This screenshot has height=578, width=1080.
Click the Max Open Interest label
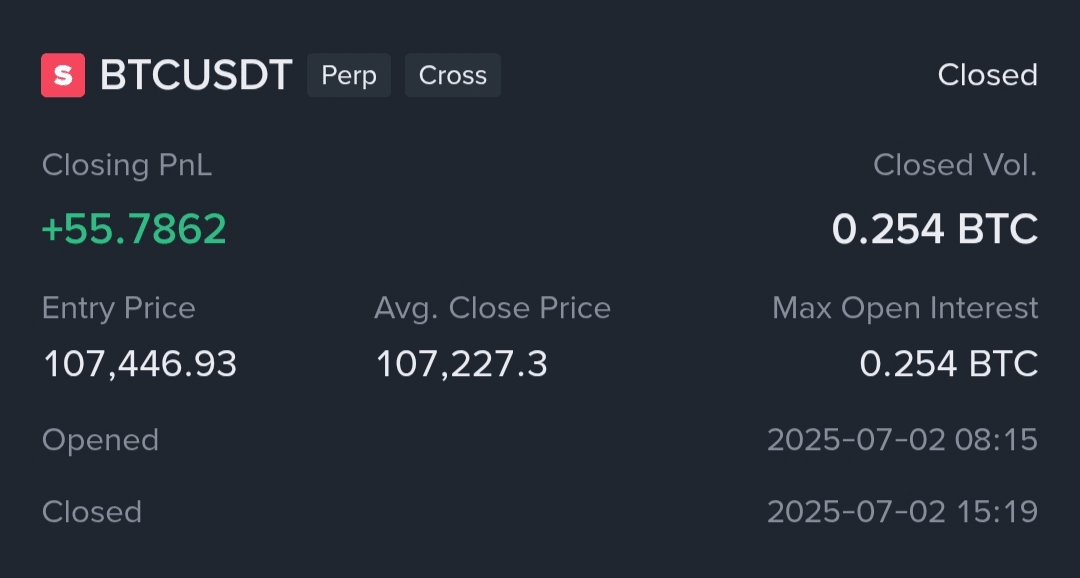tap(905, 308)
